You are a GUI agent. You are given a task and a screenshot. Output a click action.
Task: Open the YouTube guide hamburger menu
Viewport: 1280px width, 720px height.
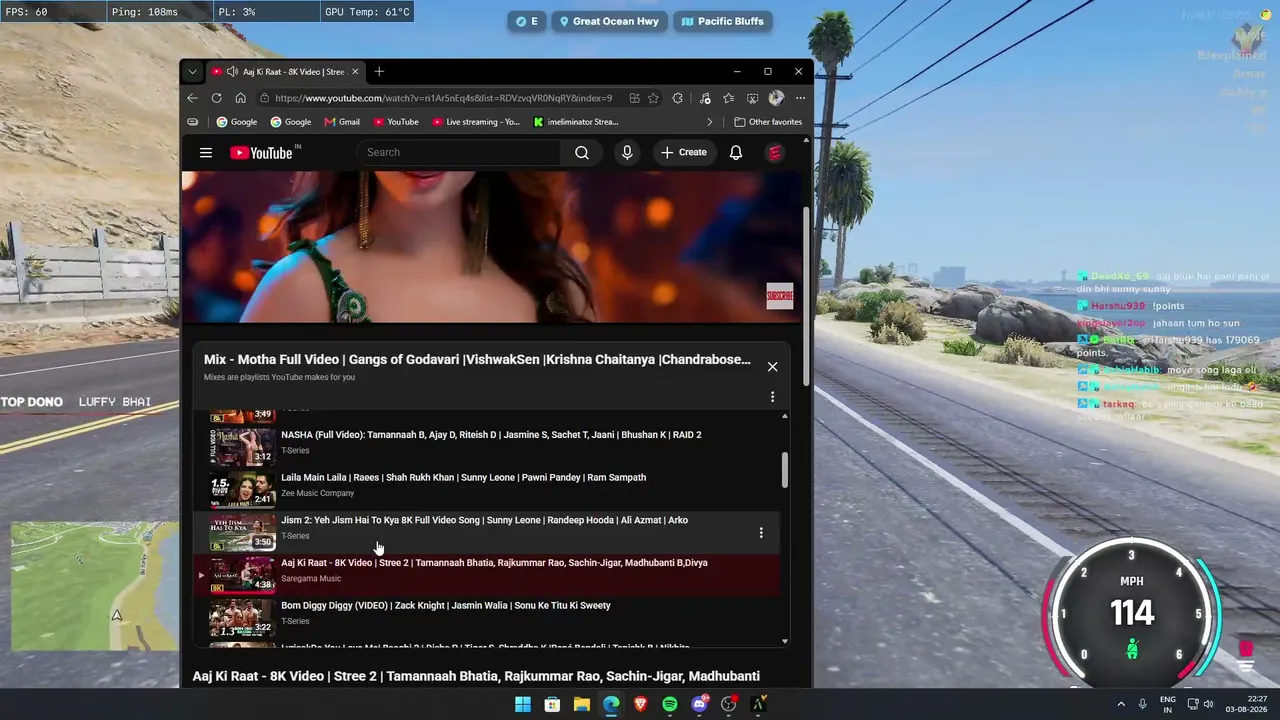coord(206,153)
